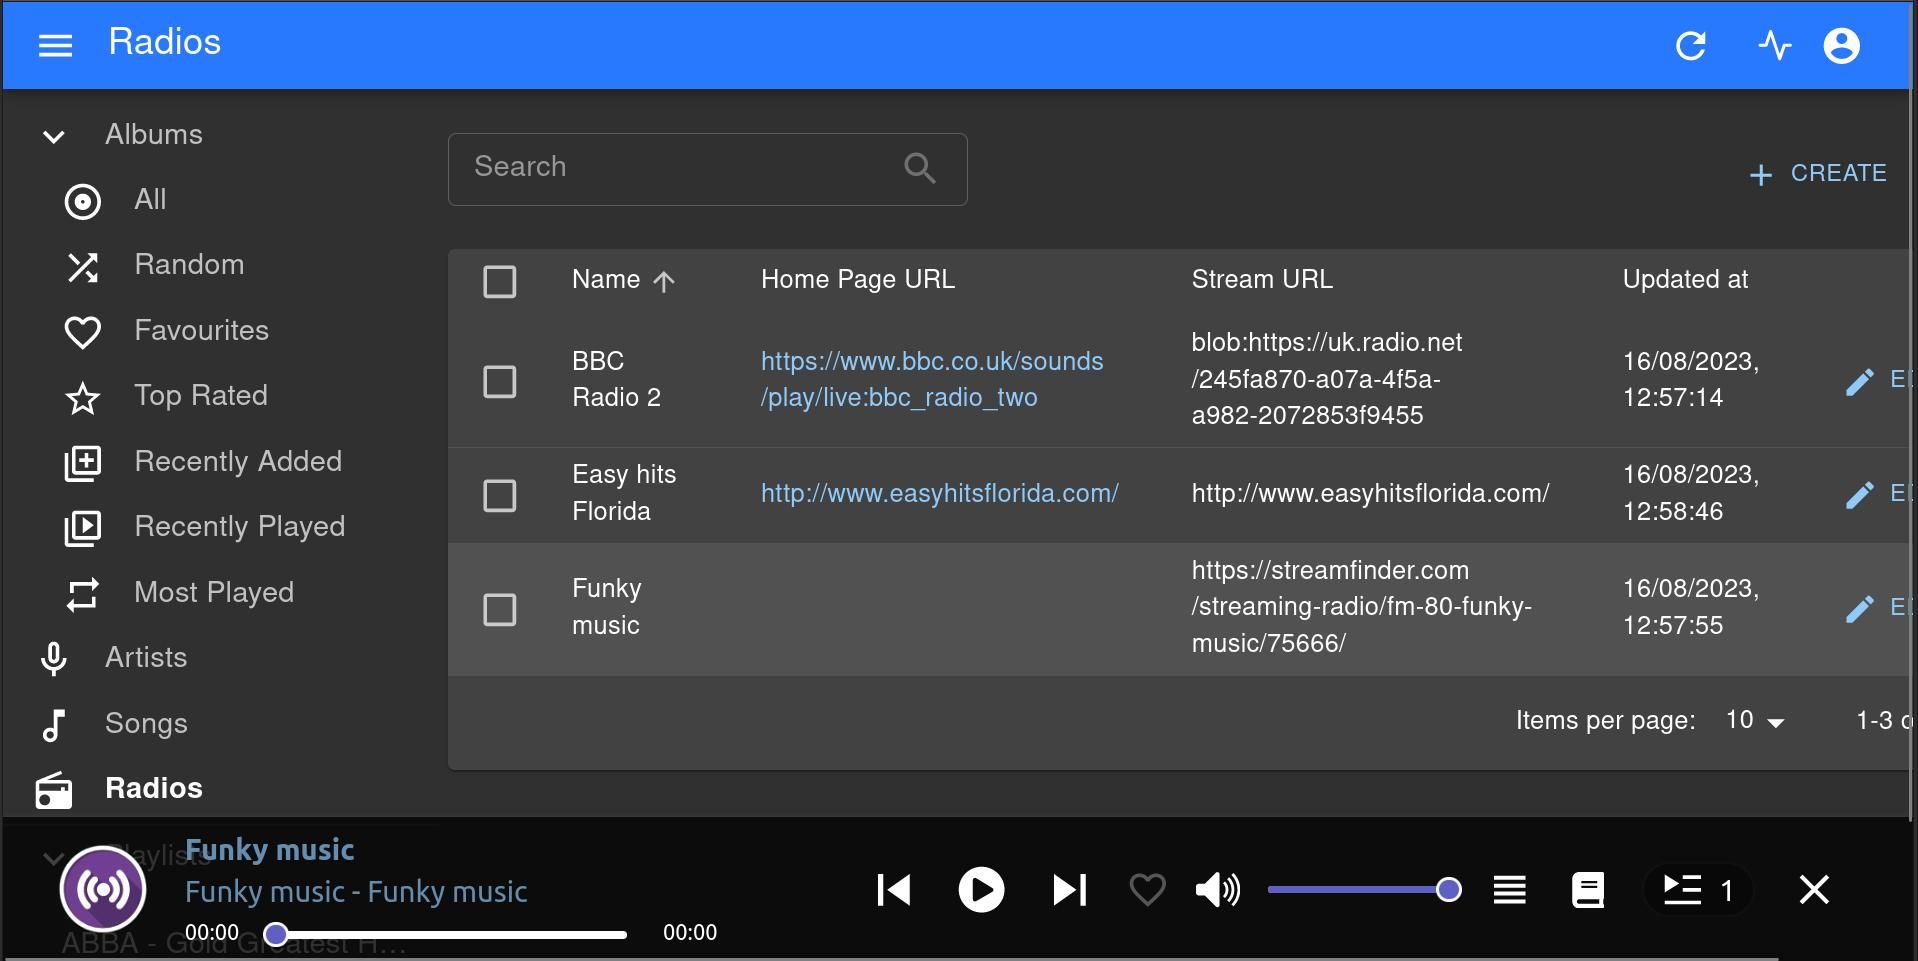Select the BBC Radio 2 row checkbox
The height and width of the screenshot is (961, 1918).
[x=499, y=381]
